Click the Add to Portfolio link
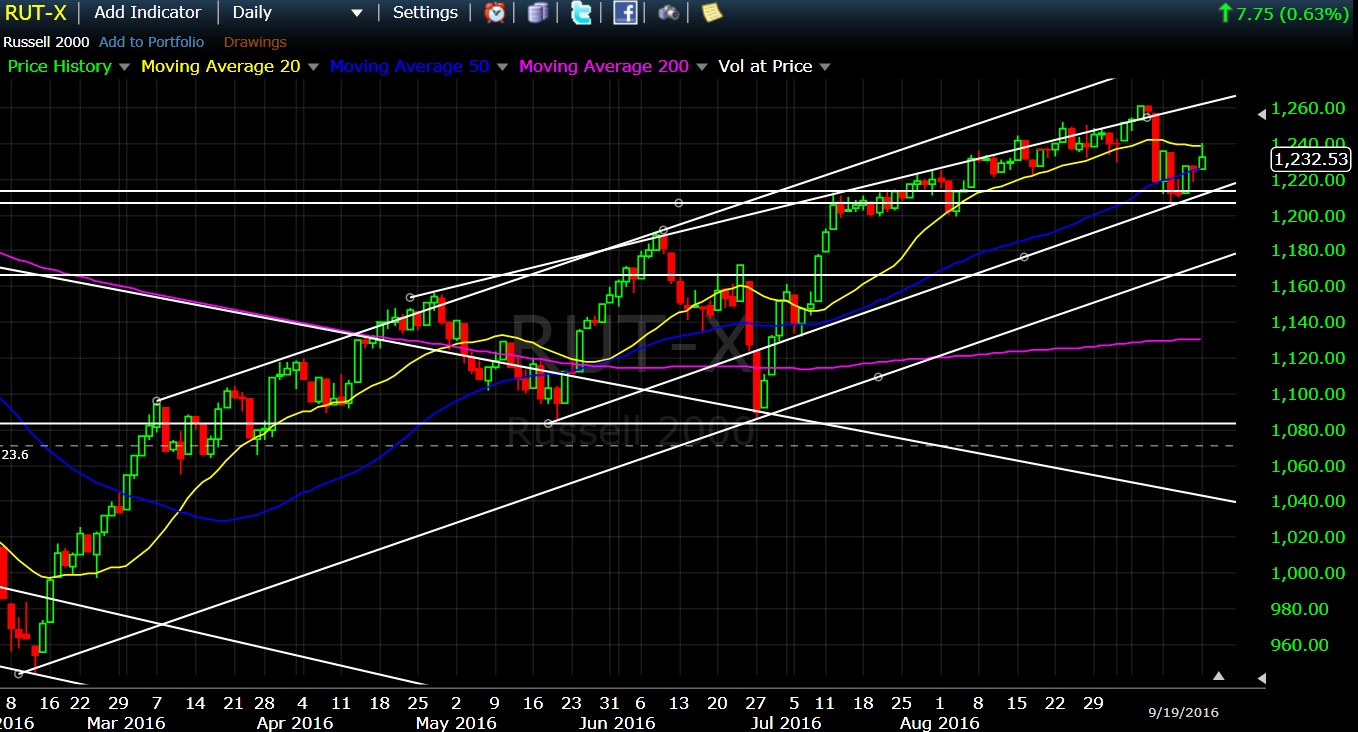Screen dimensions: 1358x732 151,42
